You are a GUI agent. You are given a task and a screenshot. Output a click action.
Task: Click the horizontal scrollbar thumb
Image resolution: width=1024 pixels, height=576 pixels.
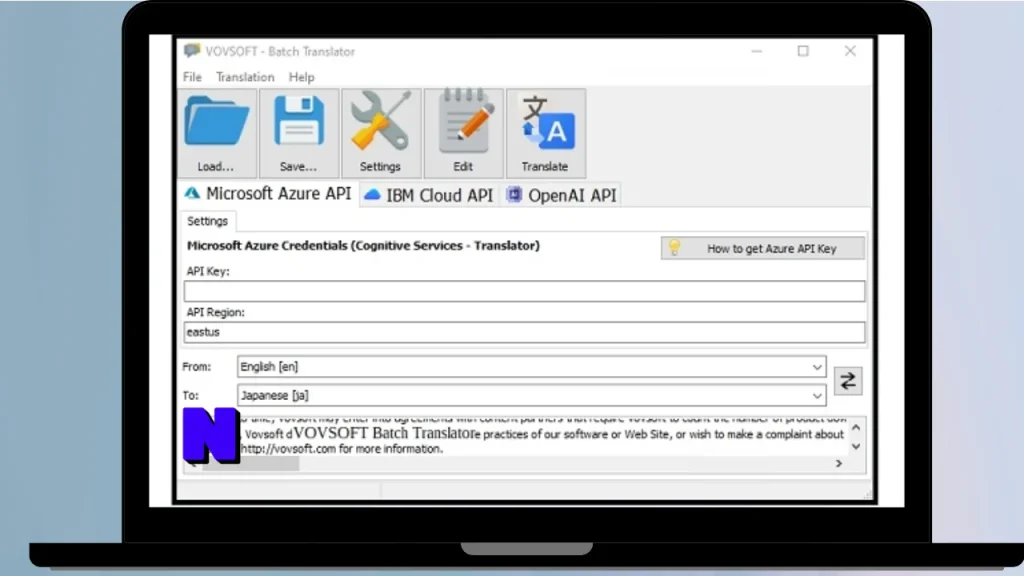point(251,464)
